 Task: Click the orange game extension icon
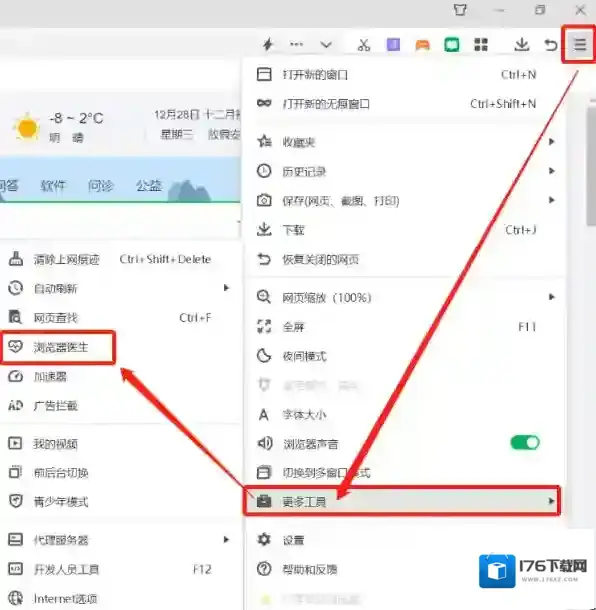422,45
